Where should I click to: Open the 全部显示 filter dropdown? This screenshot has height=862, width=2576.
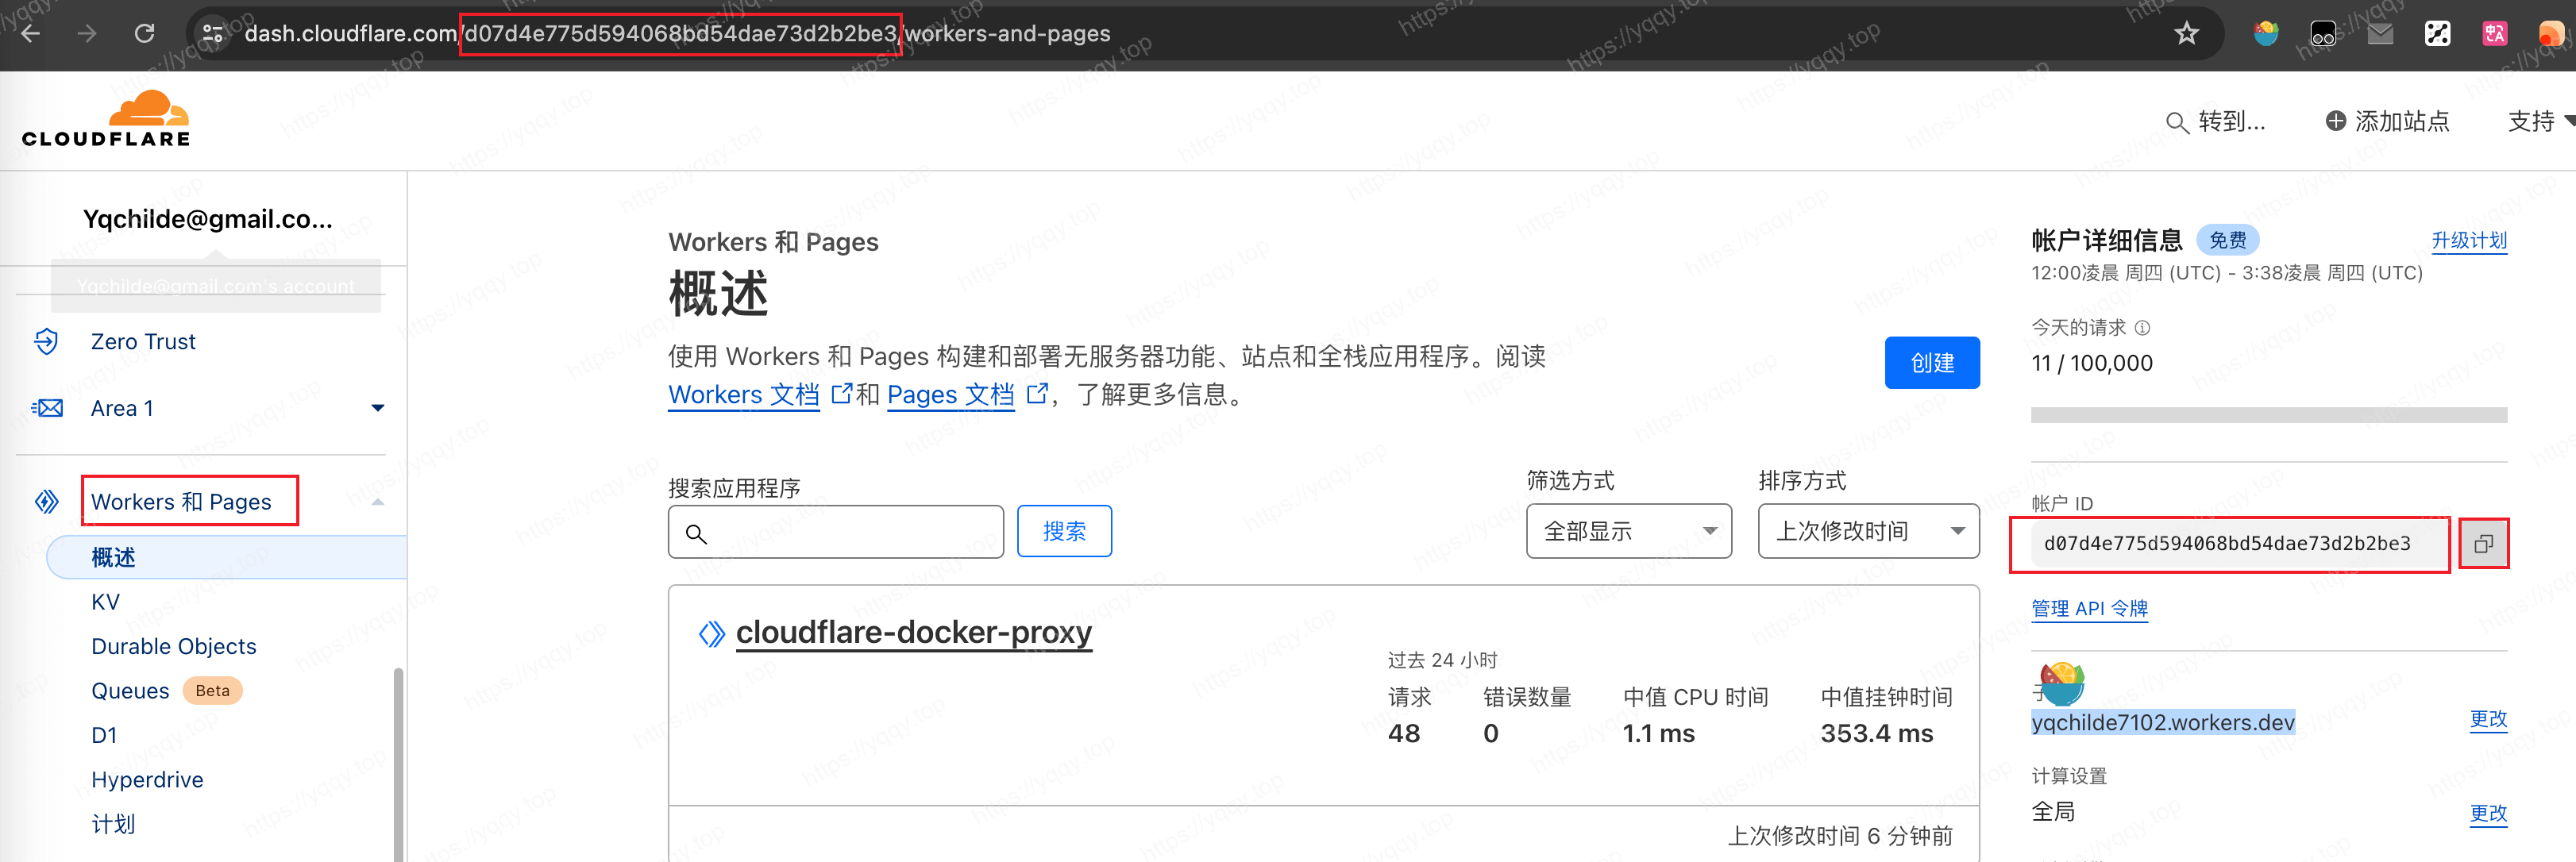point(1628,531)
